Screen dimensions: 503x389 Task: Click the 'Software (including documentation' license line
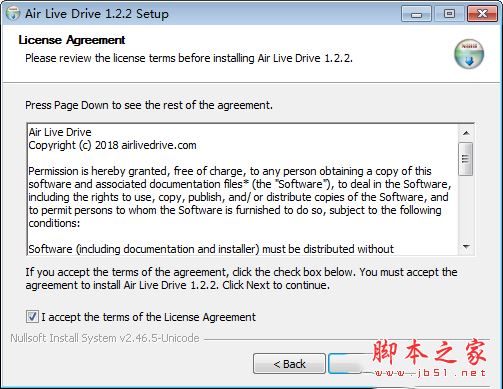point(211,249)
